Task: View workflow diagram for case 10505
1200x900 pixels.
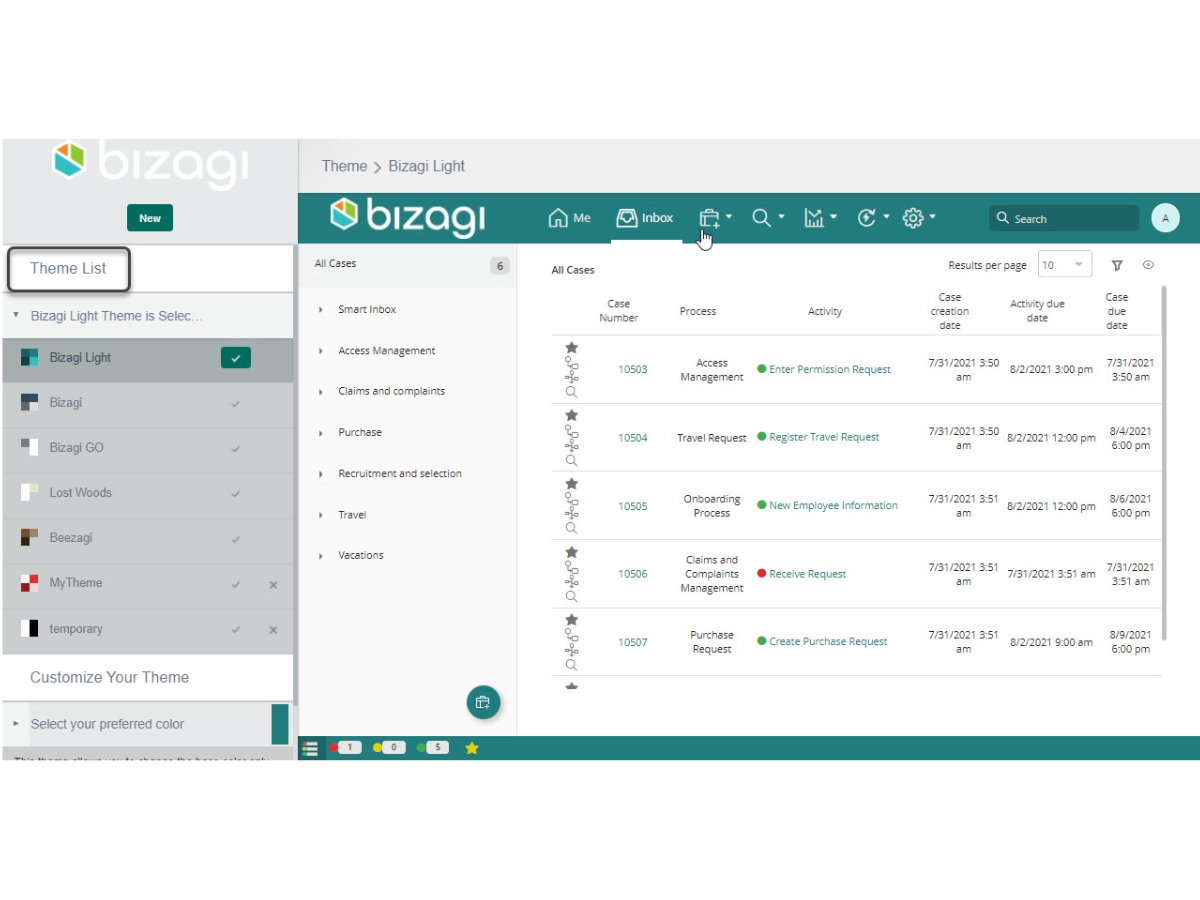Action: [572, 506]
